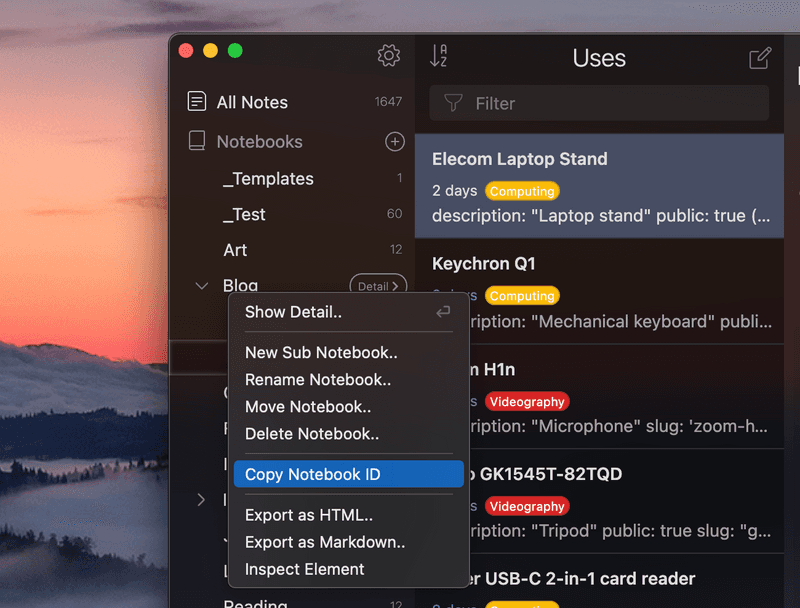
Task: Click Inspect Element menu item
Action: 305,570
